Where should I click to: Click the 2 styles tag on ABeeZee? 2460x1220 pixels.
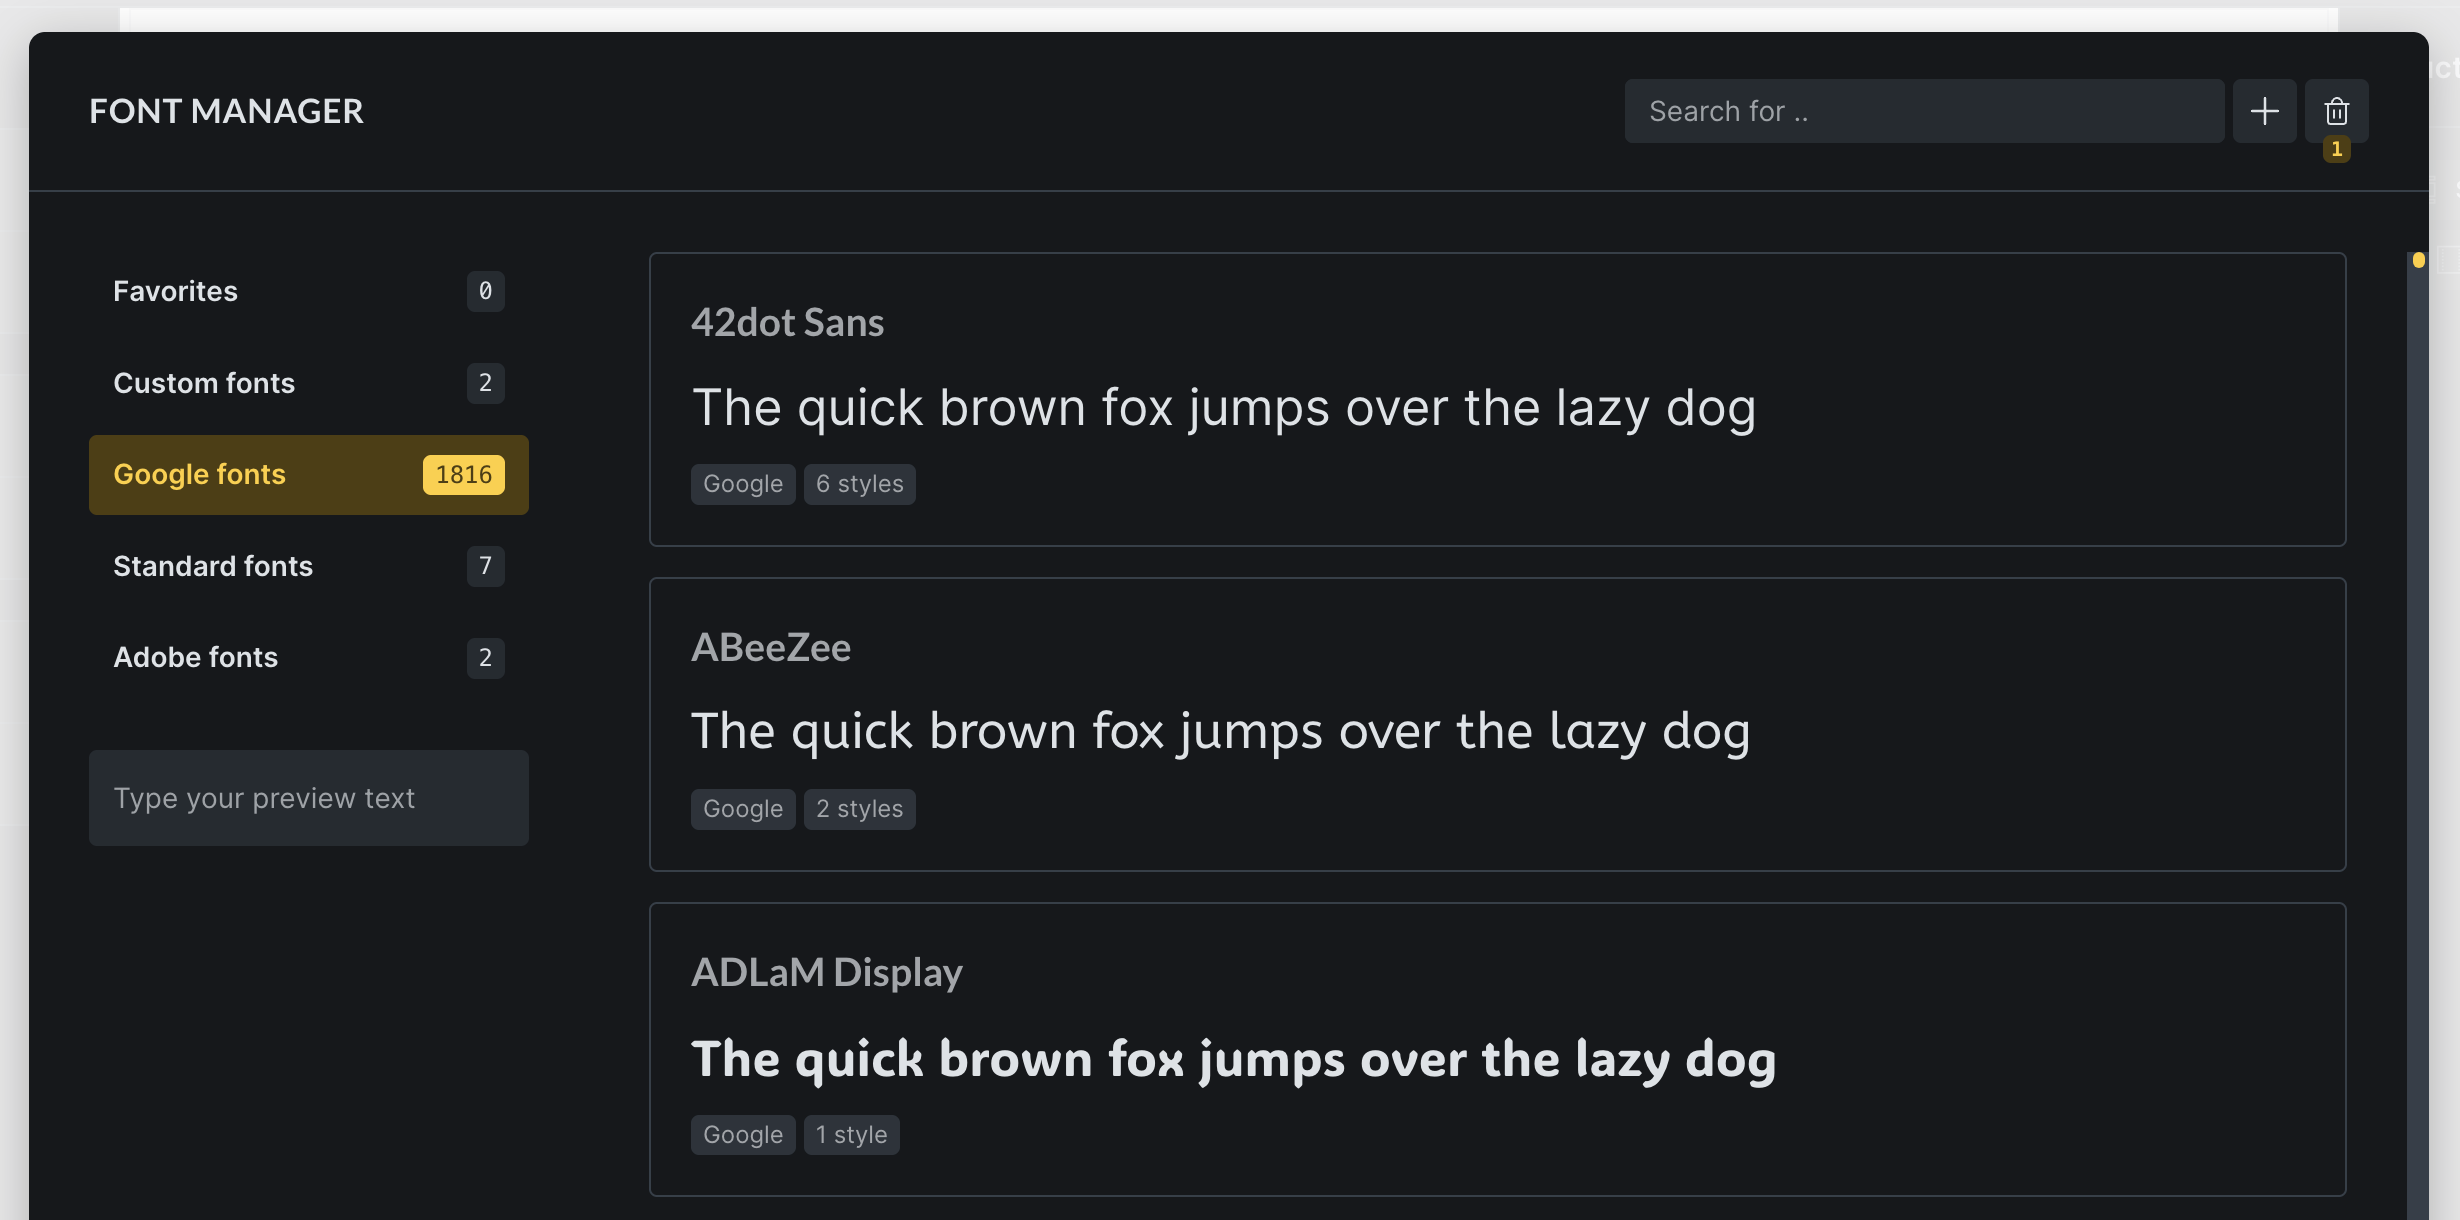click(x=859, y=809)
